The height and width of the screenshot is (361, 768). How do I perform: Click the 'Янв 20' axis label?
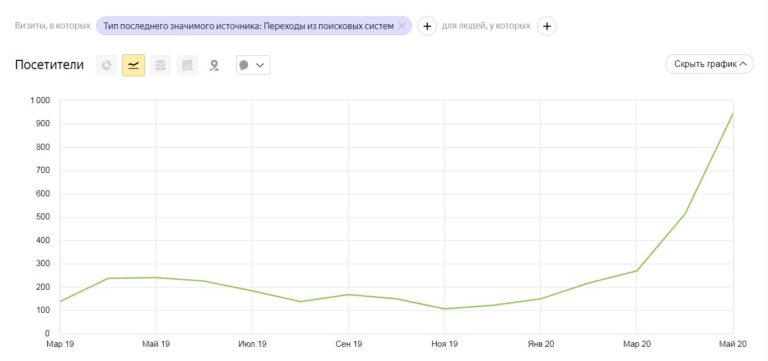coord(541,344)
